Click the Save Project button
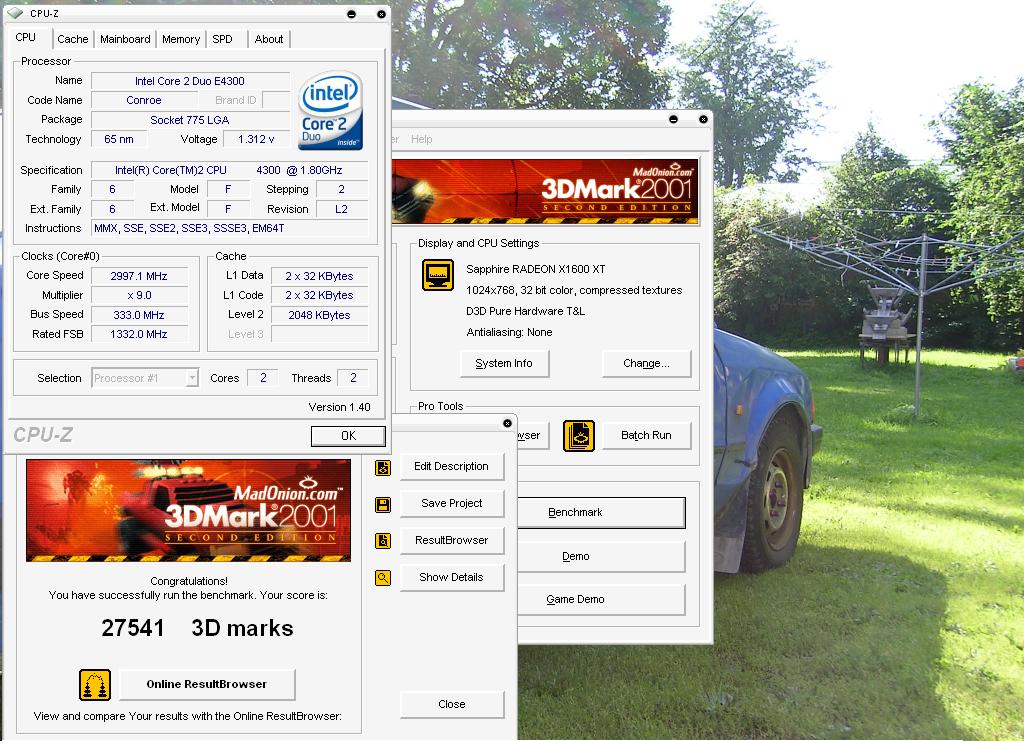The height and width of the screenshot is (741, 1024). [451, 503]
